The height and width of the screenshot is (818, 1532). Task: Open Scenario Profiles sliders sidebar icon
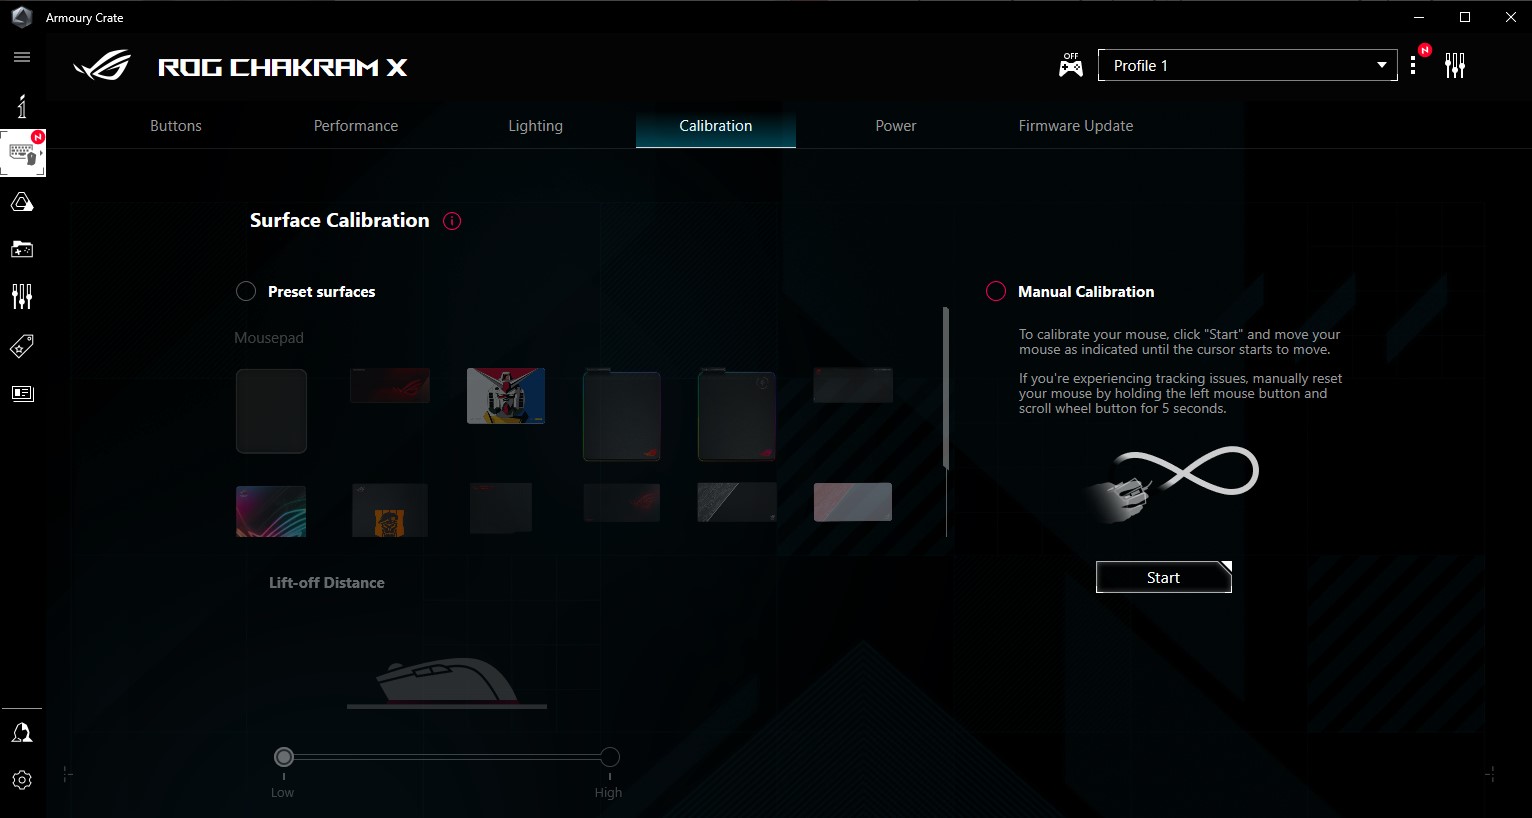[x=22, y=296]
